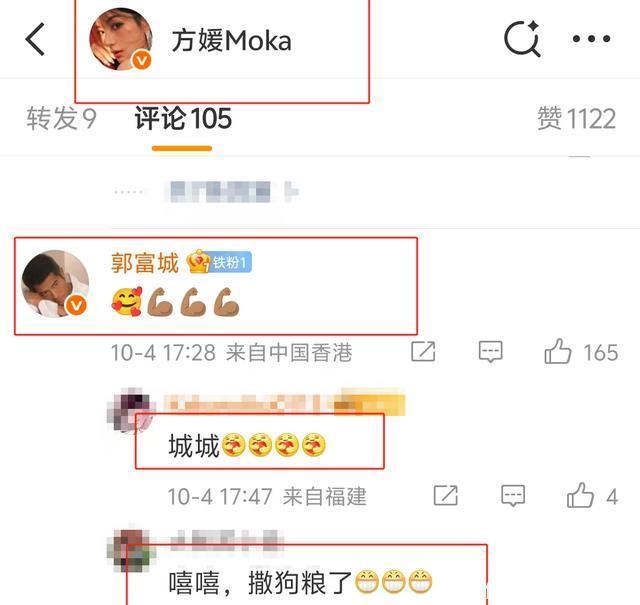Like 郭富城's comment with 165 likes
640x605 pixels.
point(558,351)
